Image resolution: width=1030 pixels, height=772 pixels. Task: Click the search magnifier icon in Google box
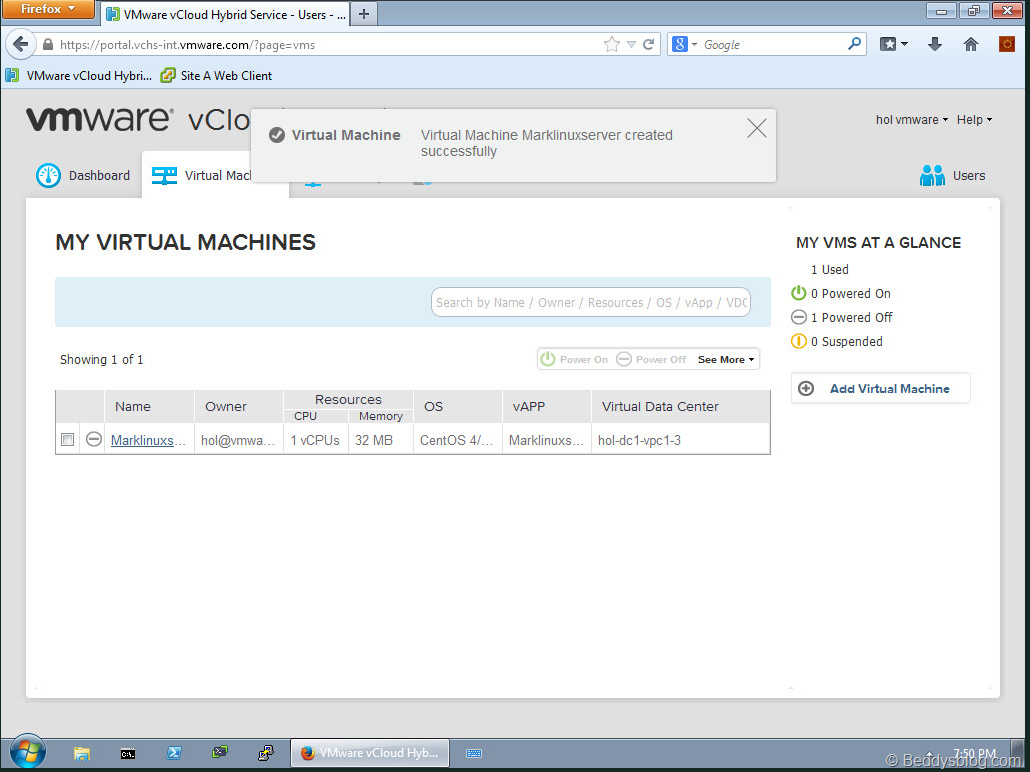click(854, 44)
